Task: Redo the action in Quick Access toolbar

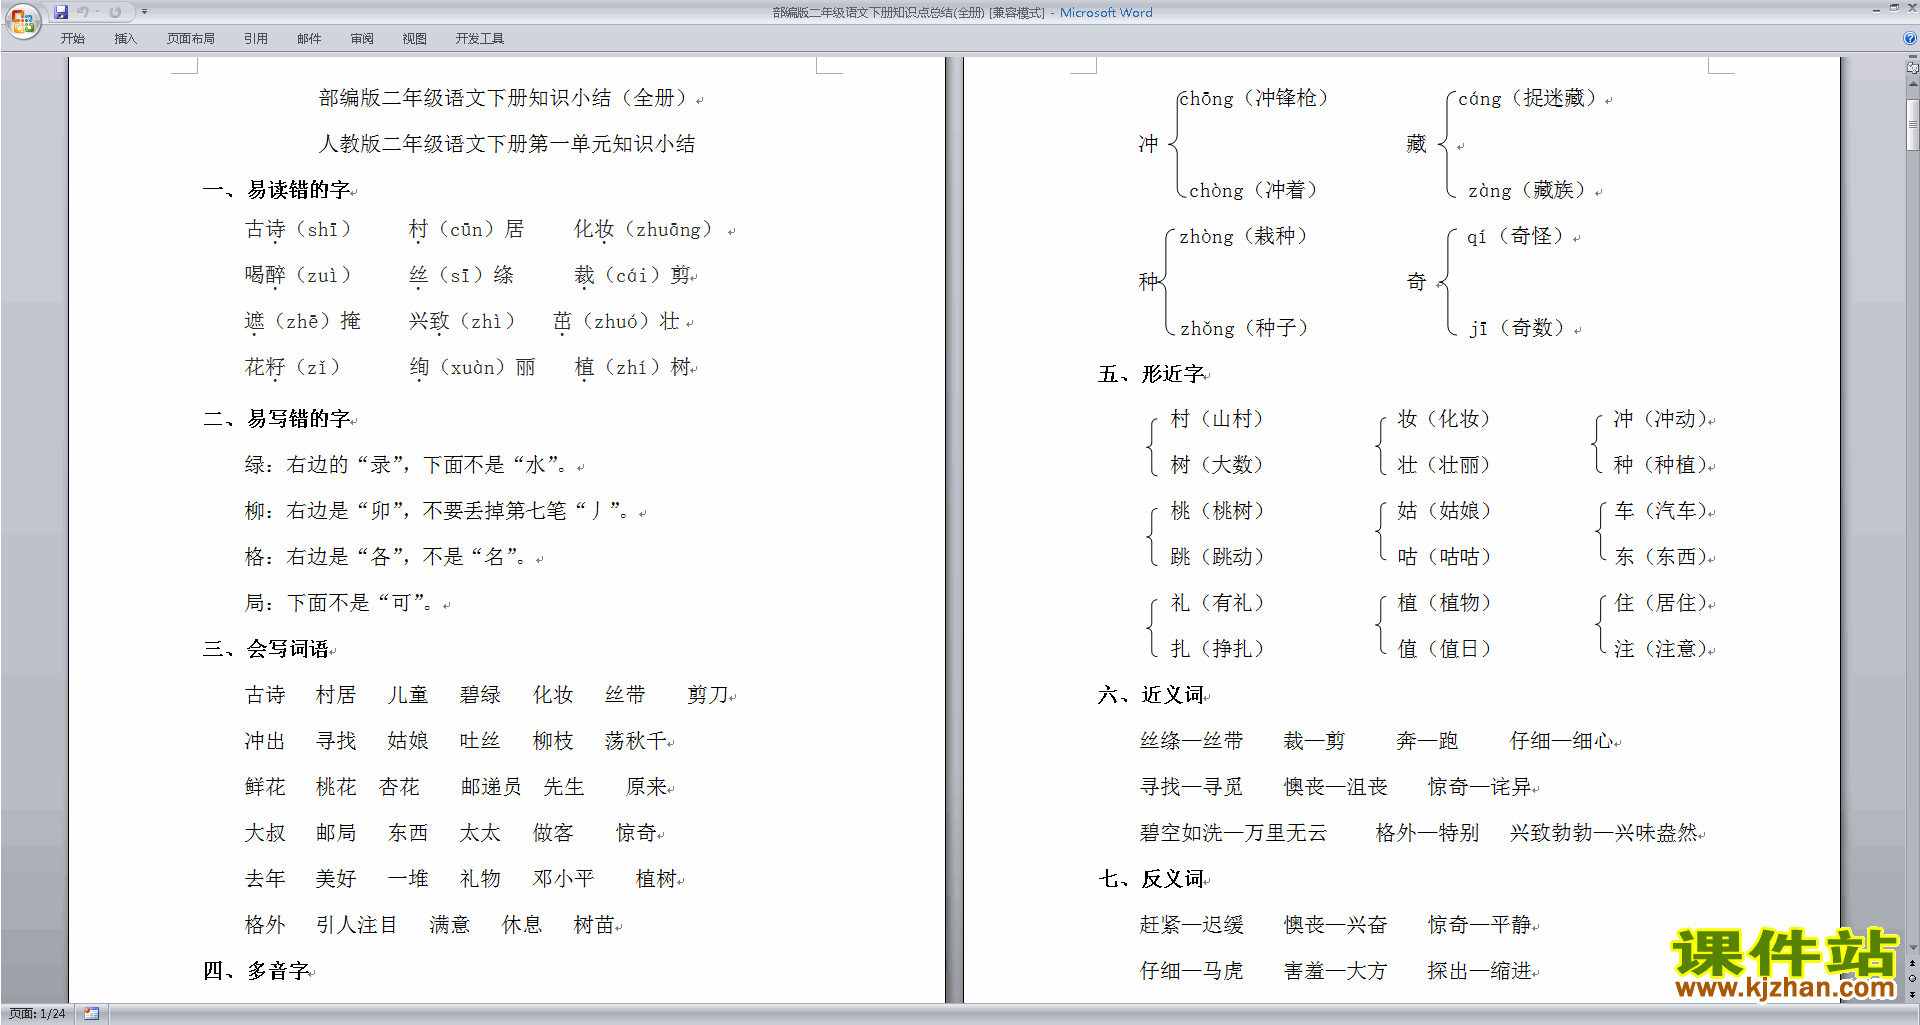Action: [115, 12]
